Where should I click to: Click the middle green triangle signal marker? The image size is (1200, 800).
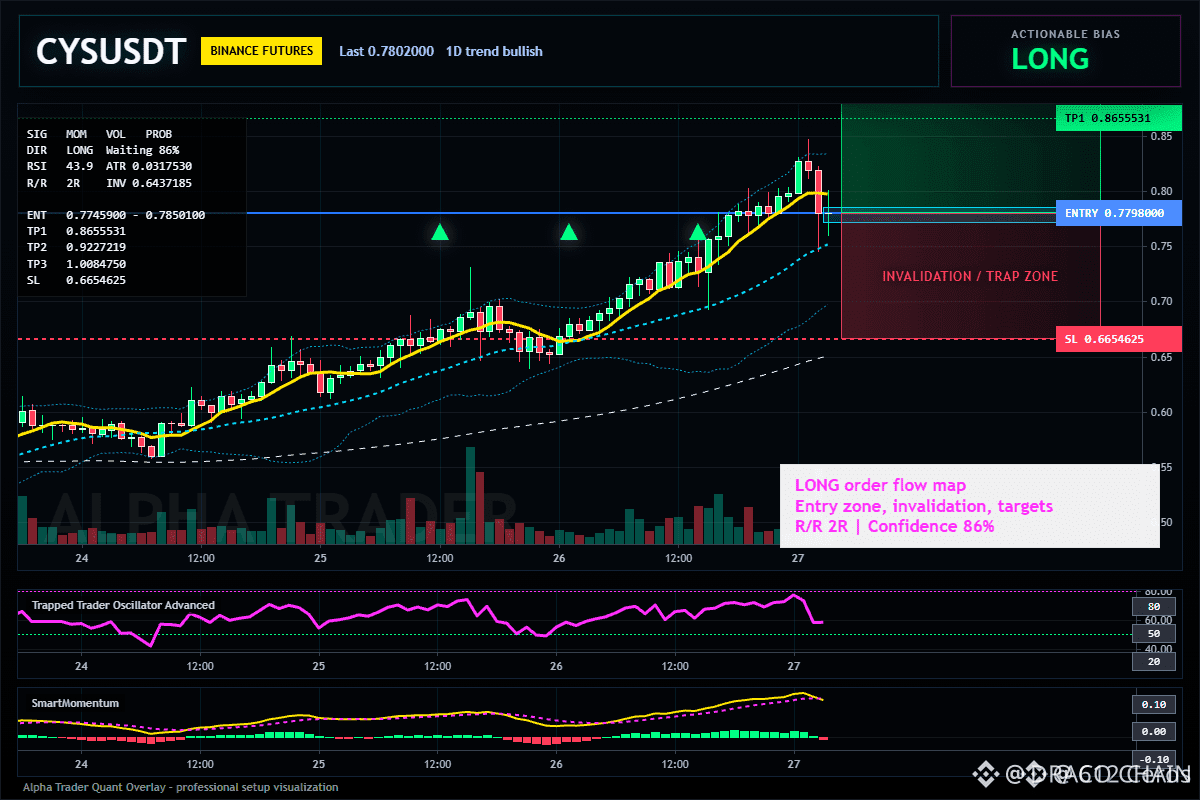click(x=569, y=233)
